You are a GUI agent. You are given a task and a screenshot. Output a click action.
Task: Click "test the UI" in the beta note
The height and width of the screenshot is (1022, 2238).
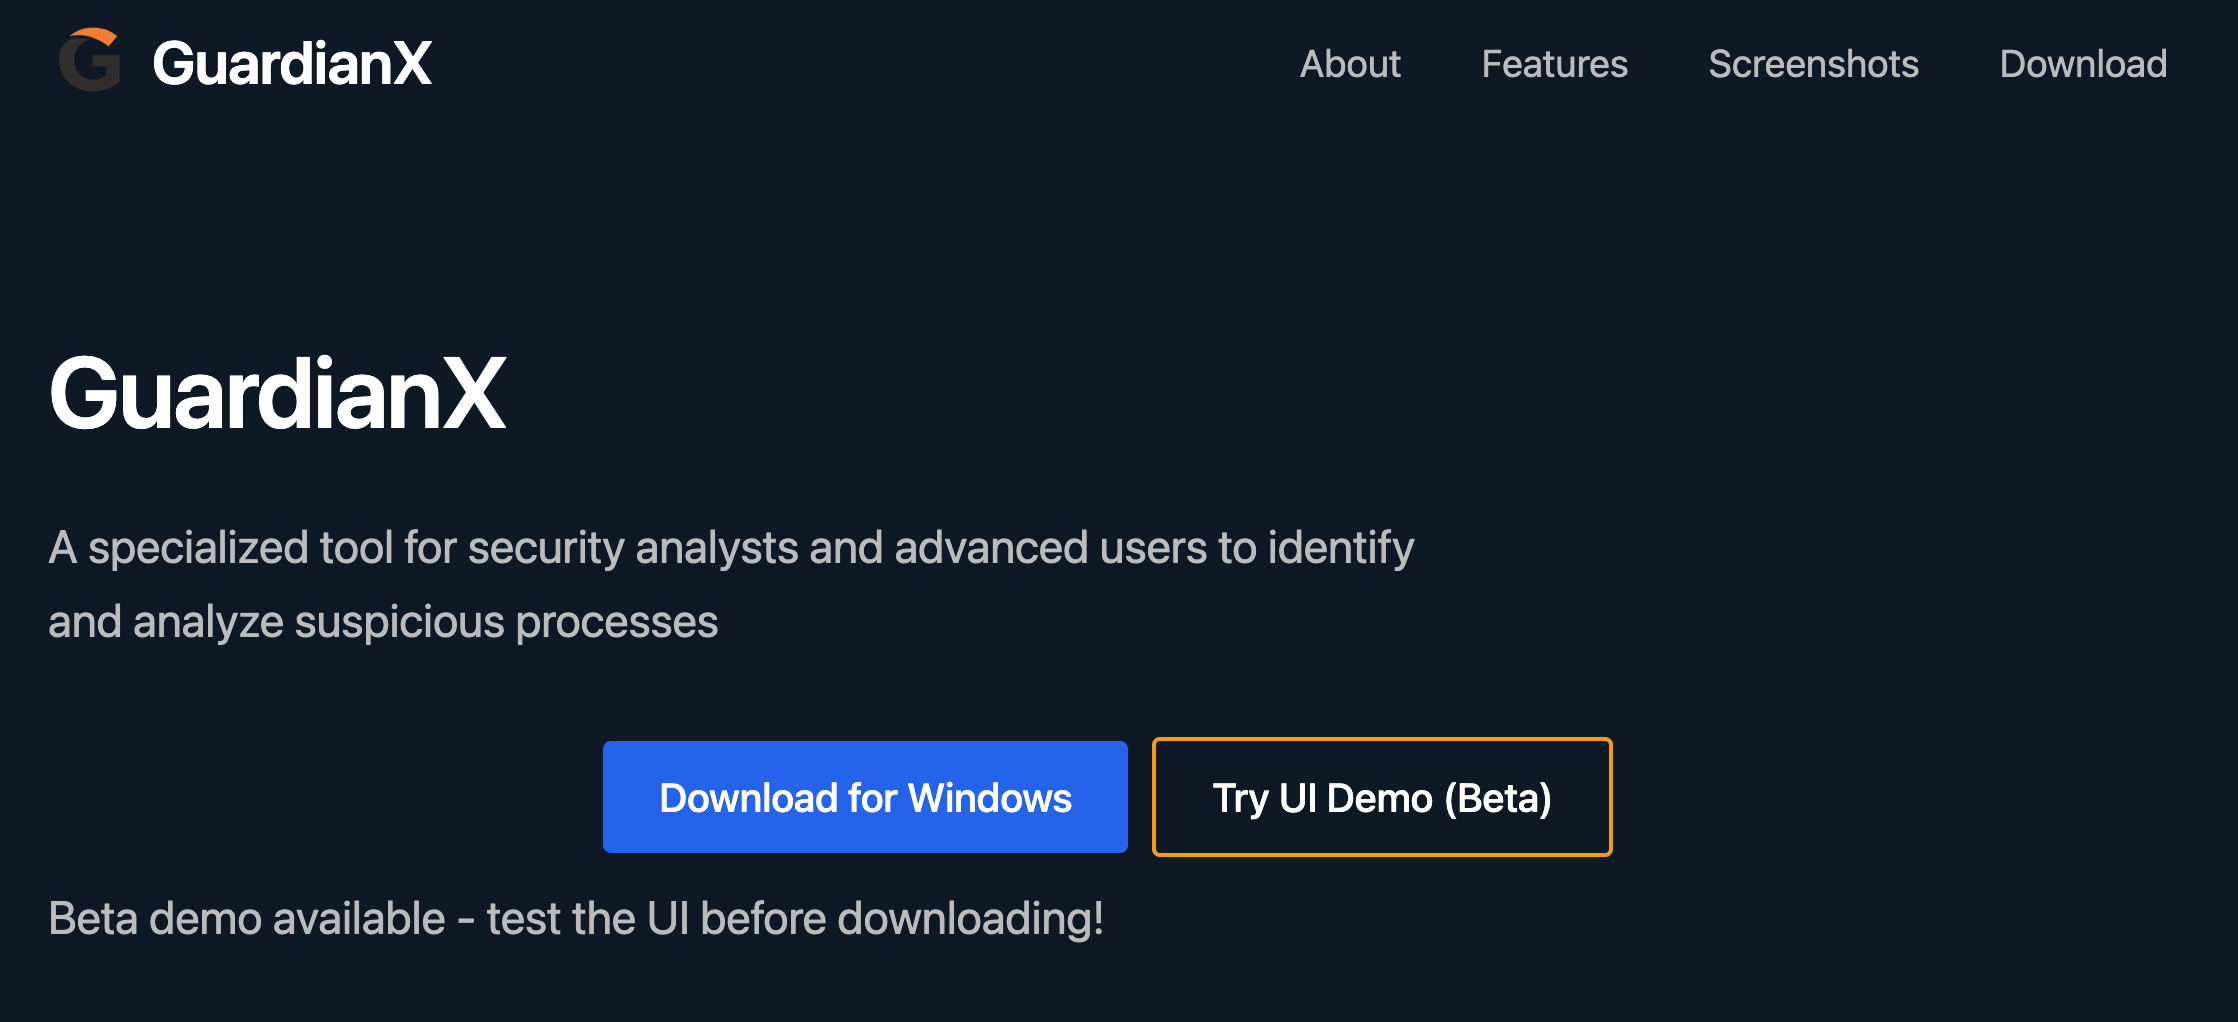coord(588,918)
